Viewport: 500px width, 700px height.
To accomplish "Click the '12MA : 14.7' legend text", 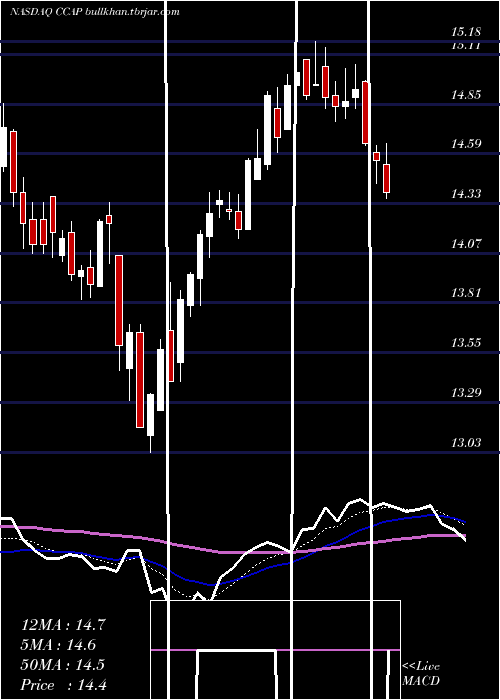I will point(63,625).
